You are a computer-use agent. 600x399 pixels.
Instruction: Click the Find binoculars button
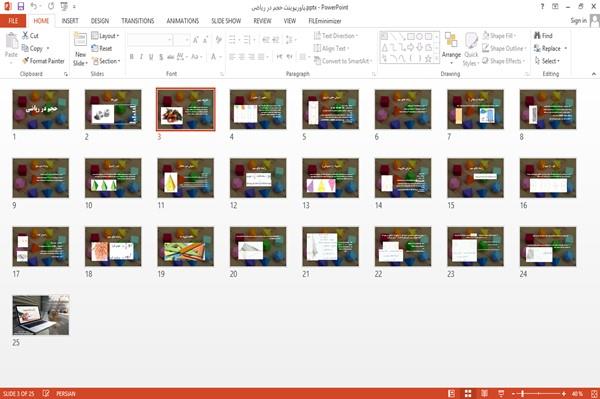pos(543,36)
